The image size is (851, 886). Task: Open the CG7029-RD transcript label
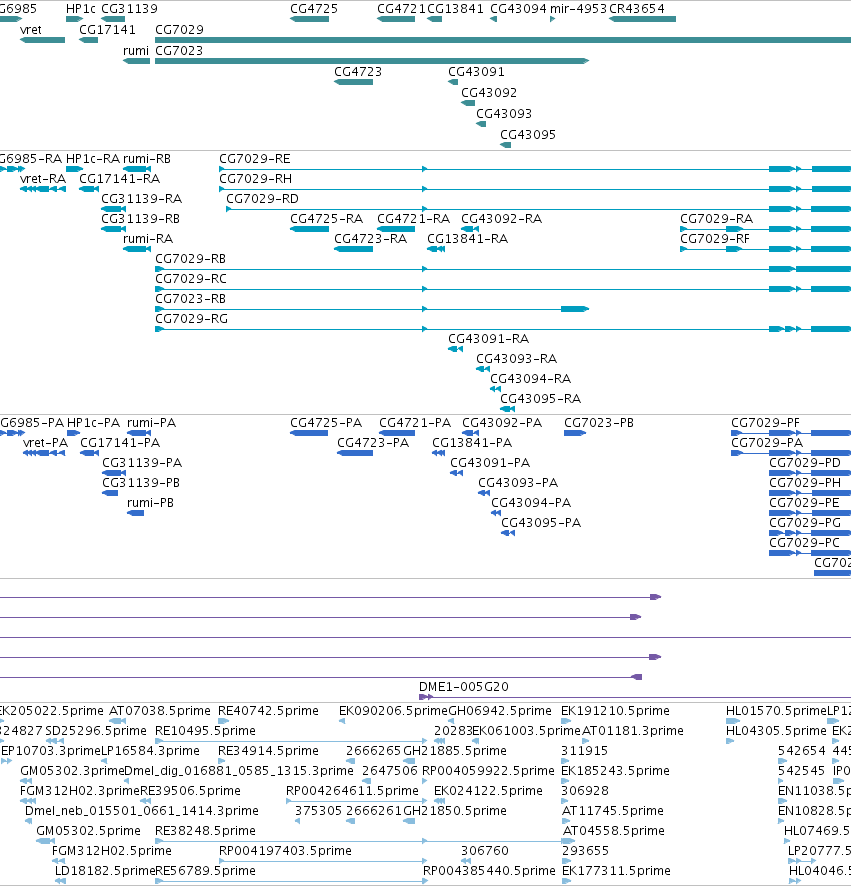point(262,199)
